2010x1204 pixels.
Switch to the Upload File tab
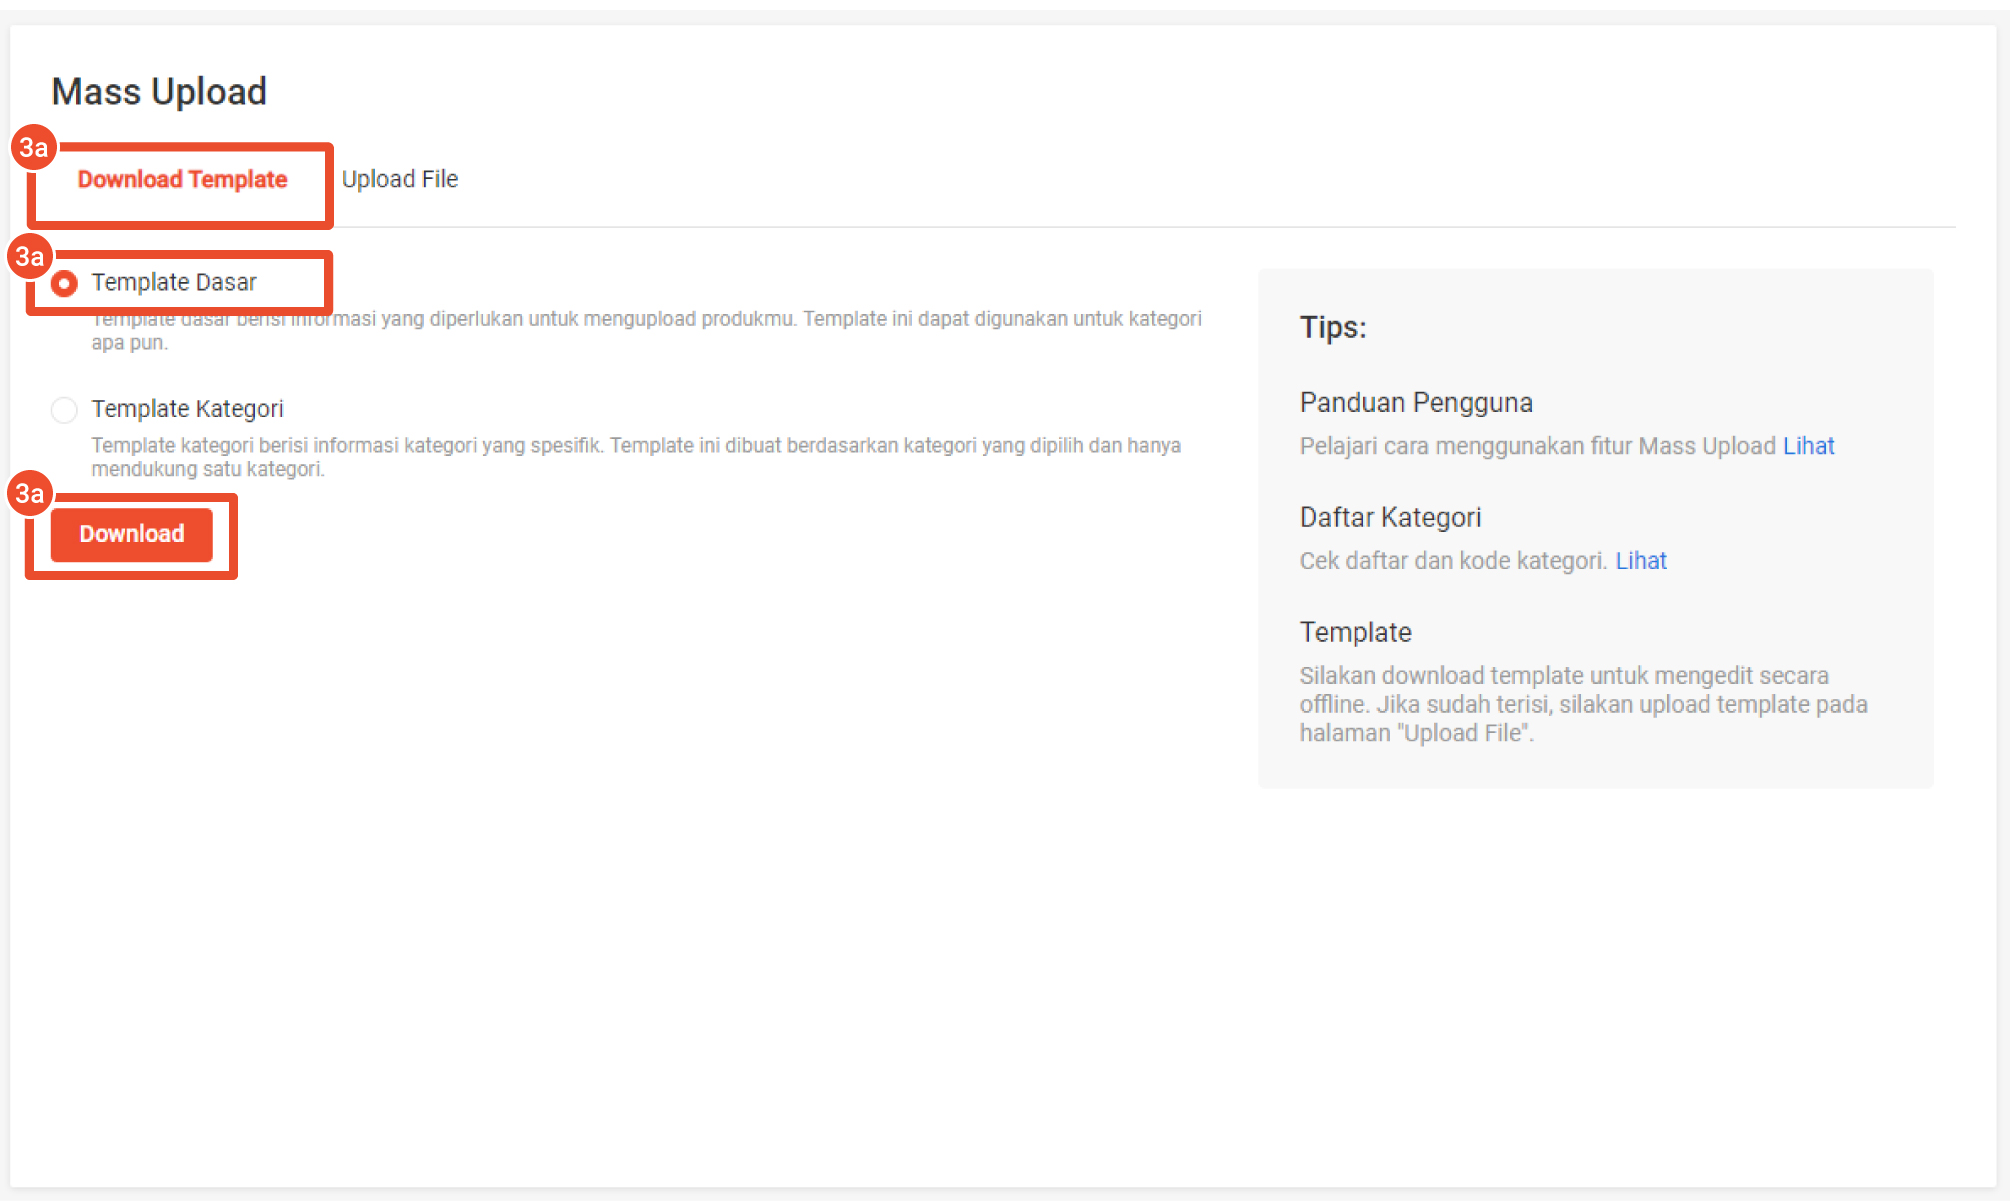[400, 180]
